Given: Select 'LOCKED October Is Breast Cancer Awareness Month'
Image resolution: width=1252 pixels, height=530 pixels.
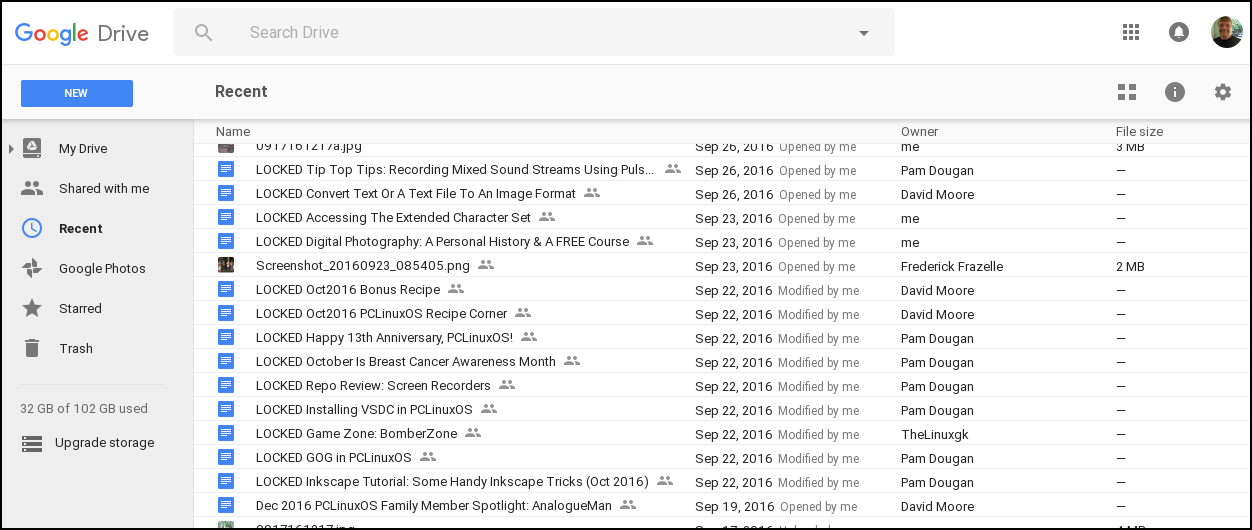Looking at the screenshot, I should 406,362.
